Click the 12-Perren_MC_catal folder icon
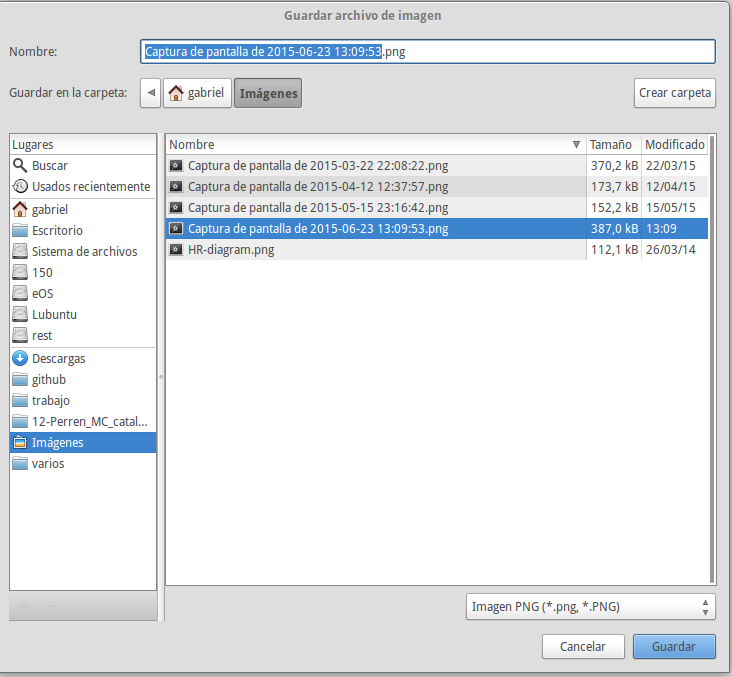 20,421
